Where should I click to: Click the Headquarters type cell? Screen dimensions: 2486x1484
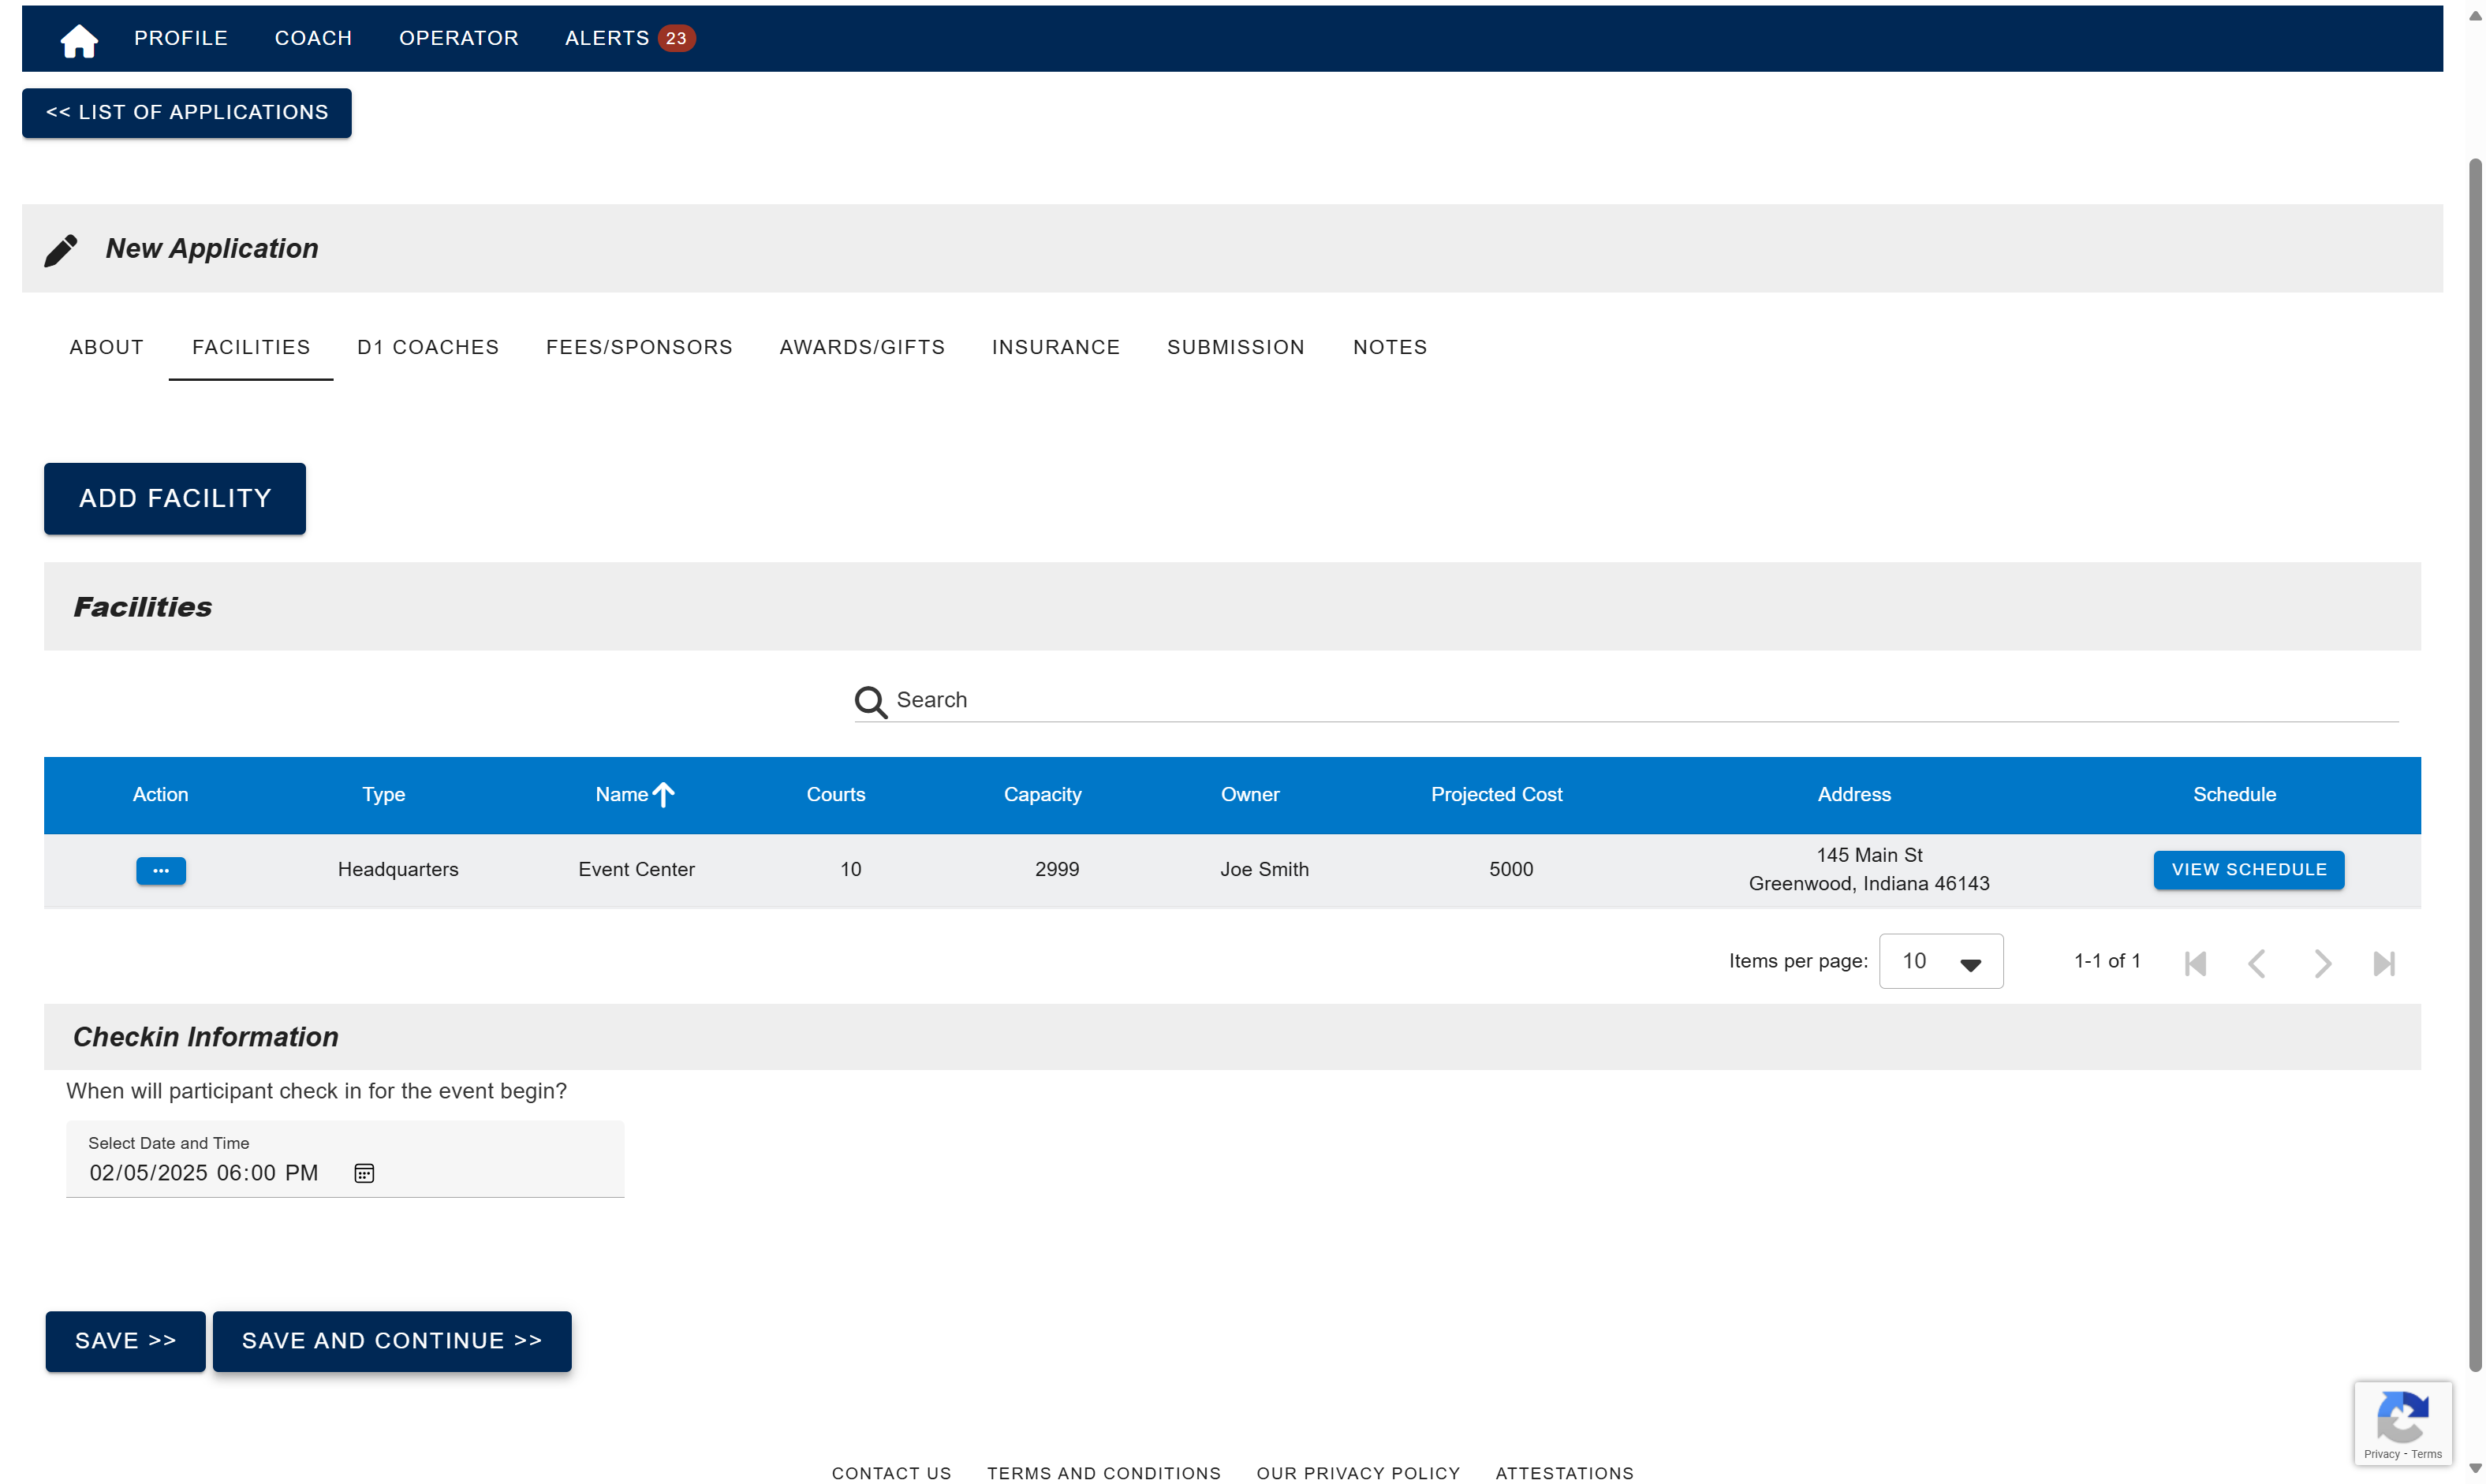tap(398, 869)
